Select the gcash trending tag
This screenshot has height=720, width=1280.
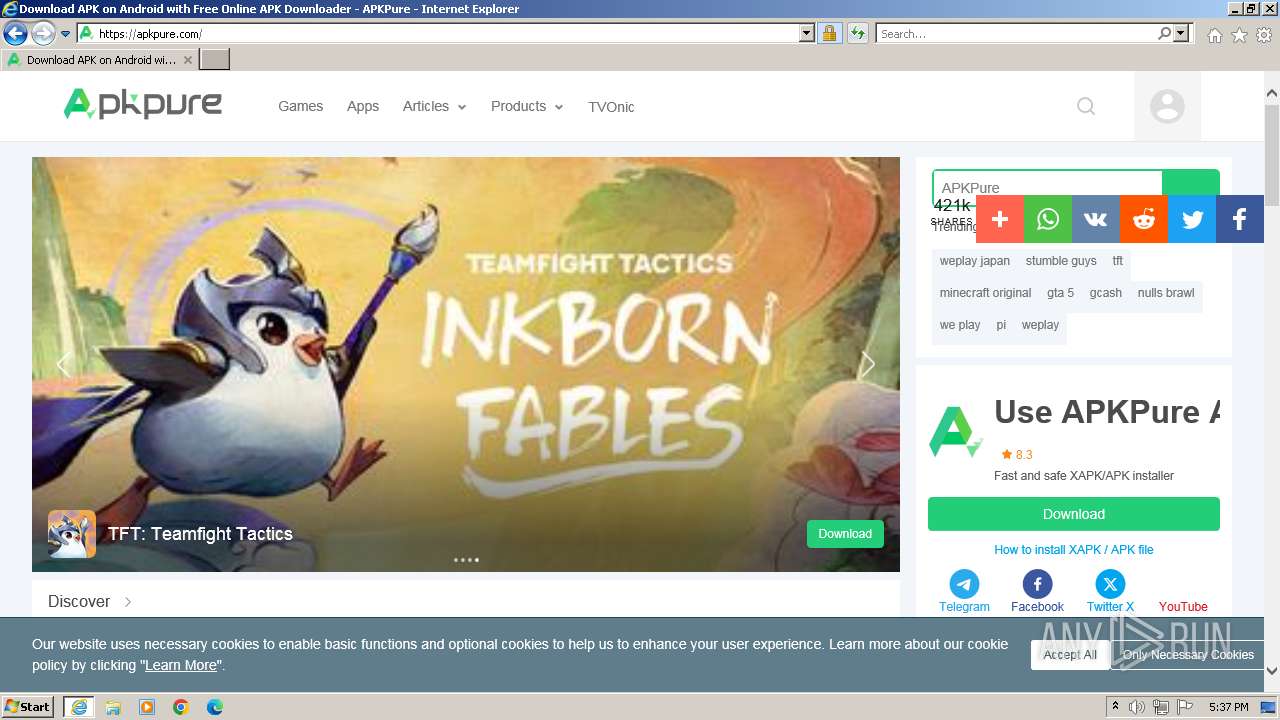(x=1106, y=293)
